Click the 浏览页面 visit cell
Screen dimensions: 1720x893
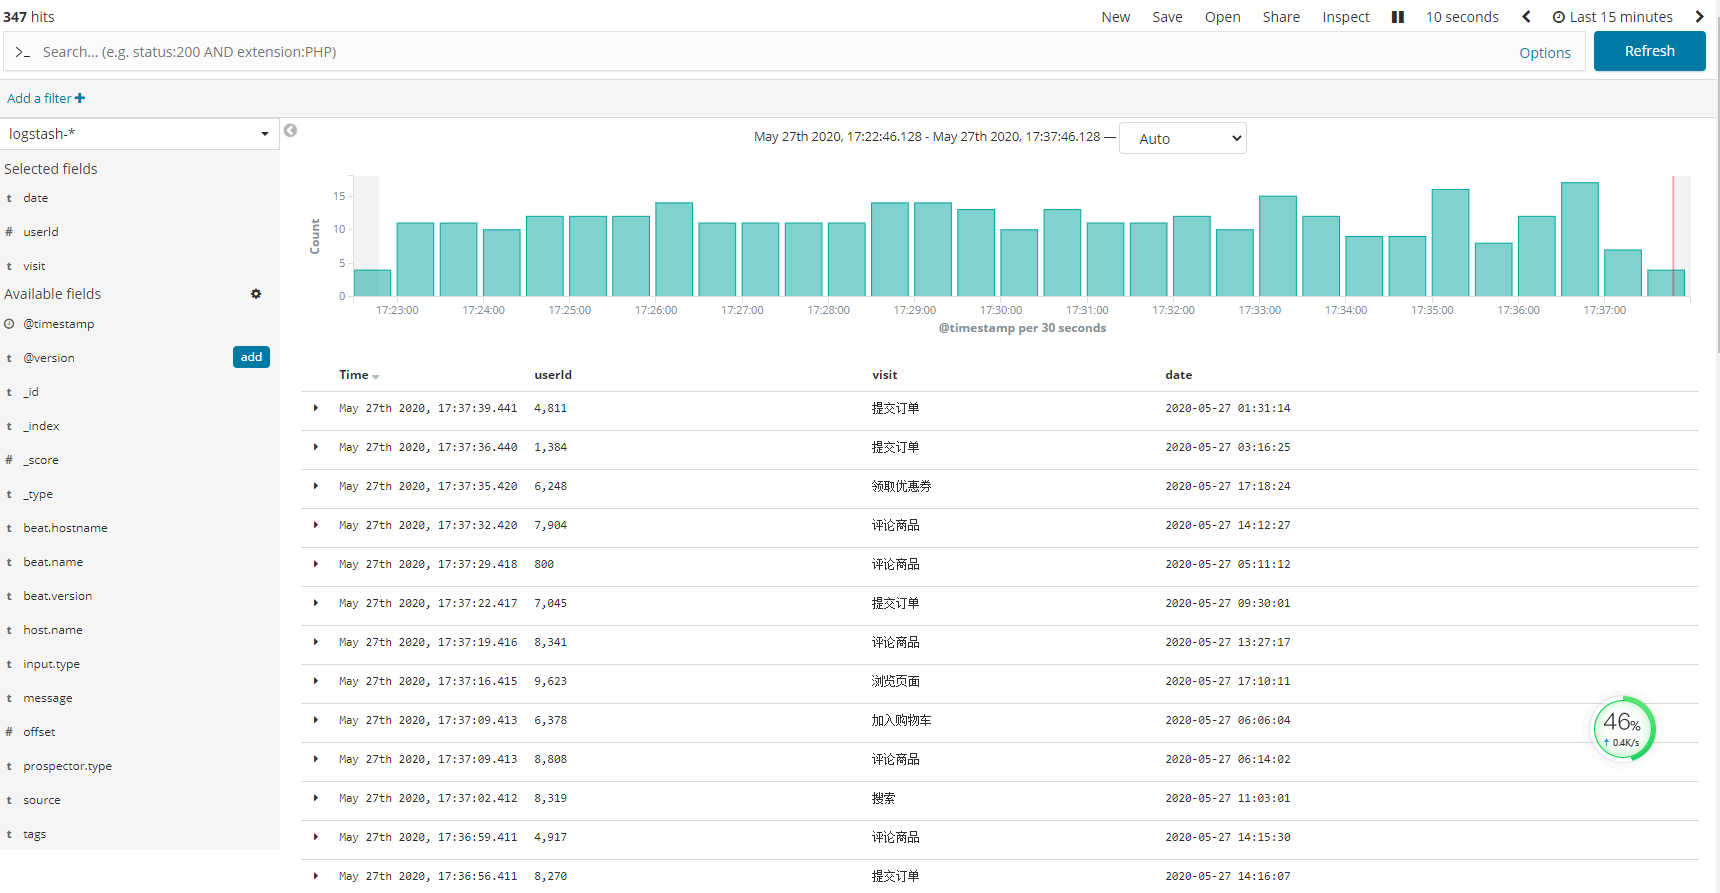(895, 681)
